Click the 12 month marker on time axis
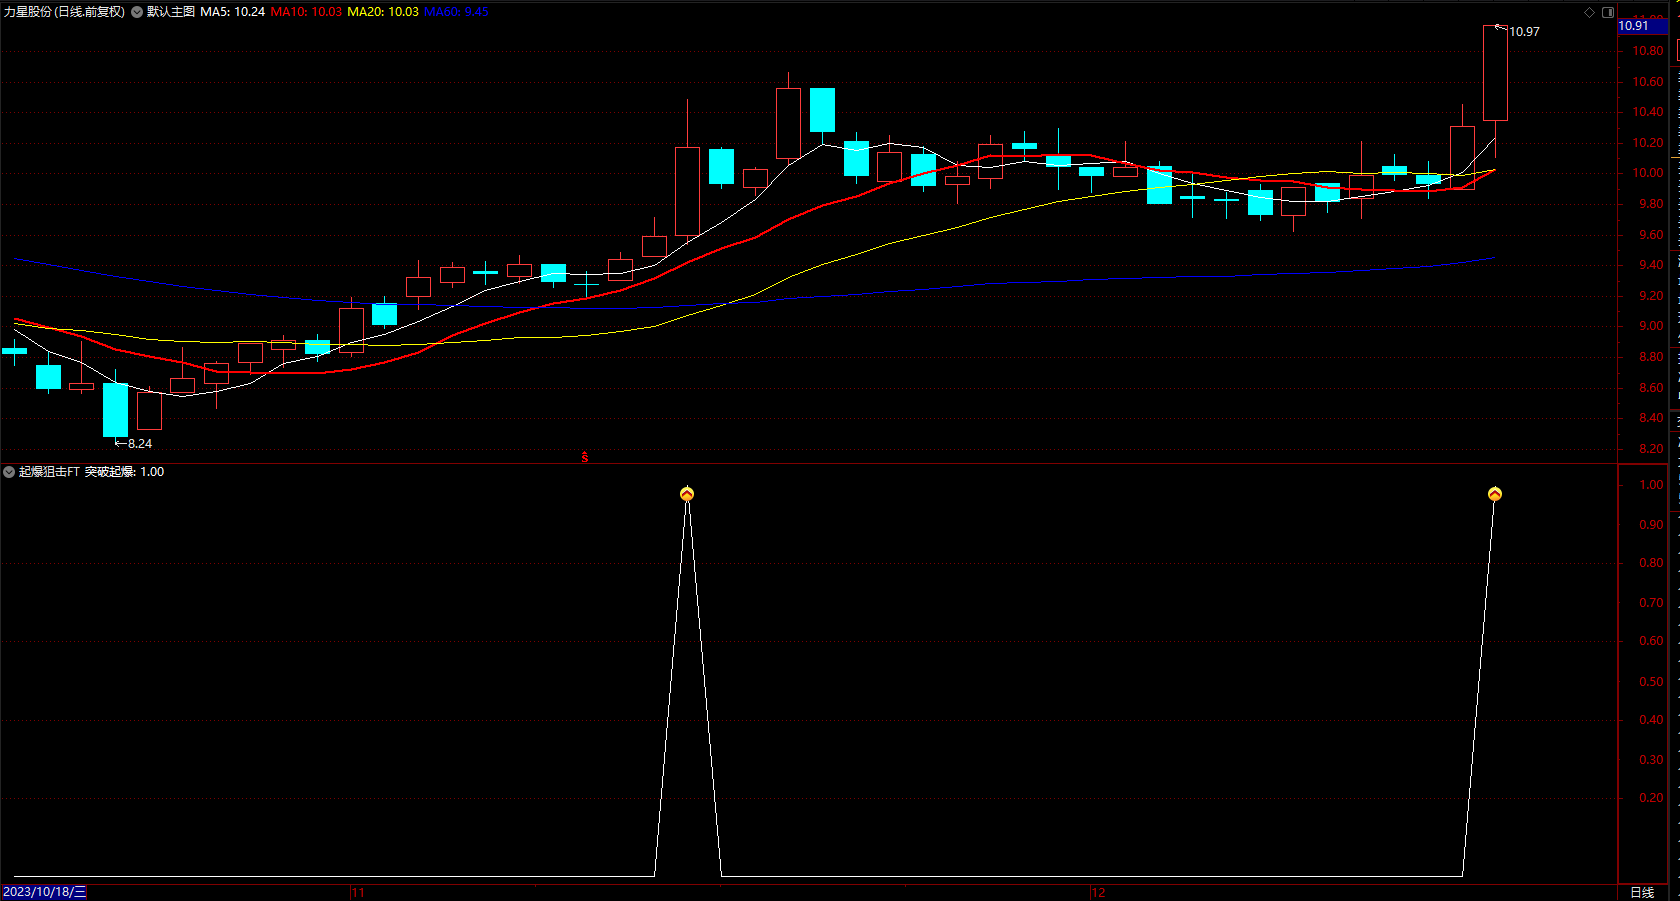1680x901 pixels. tap(1098, 892)
